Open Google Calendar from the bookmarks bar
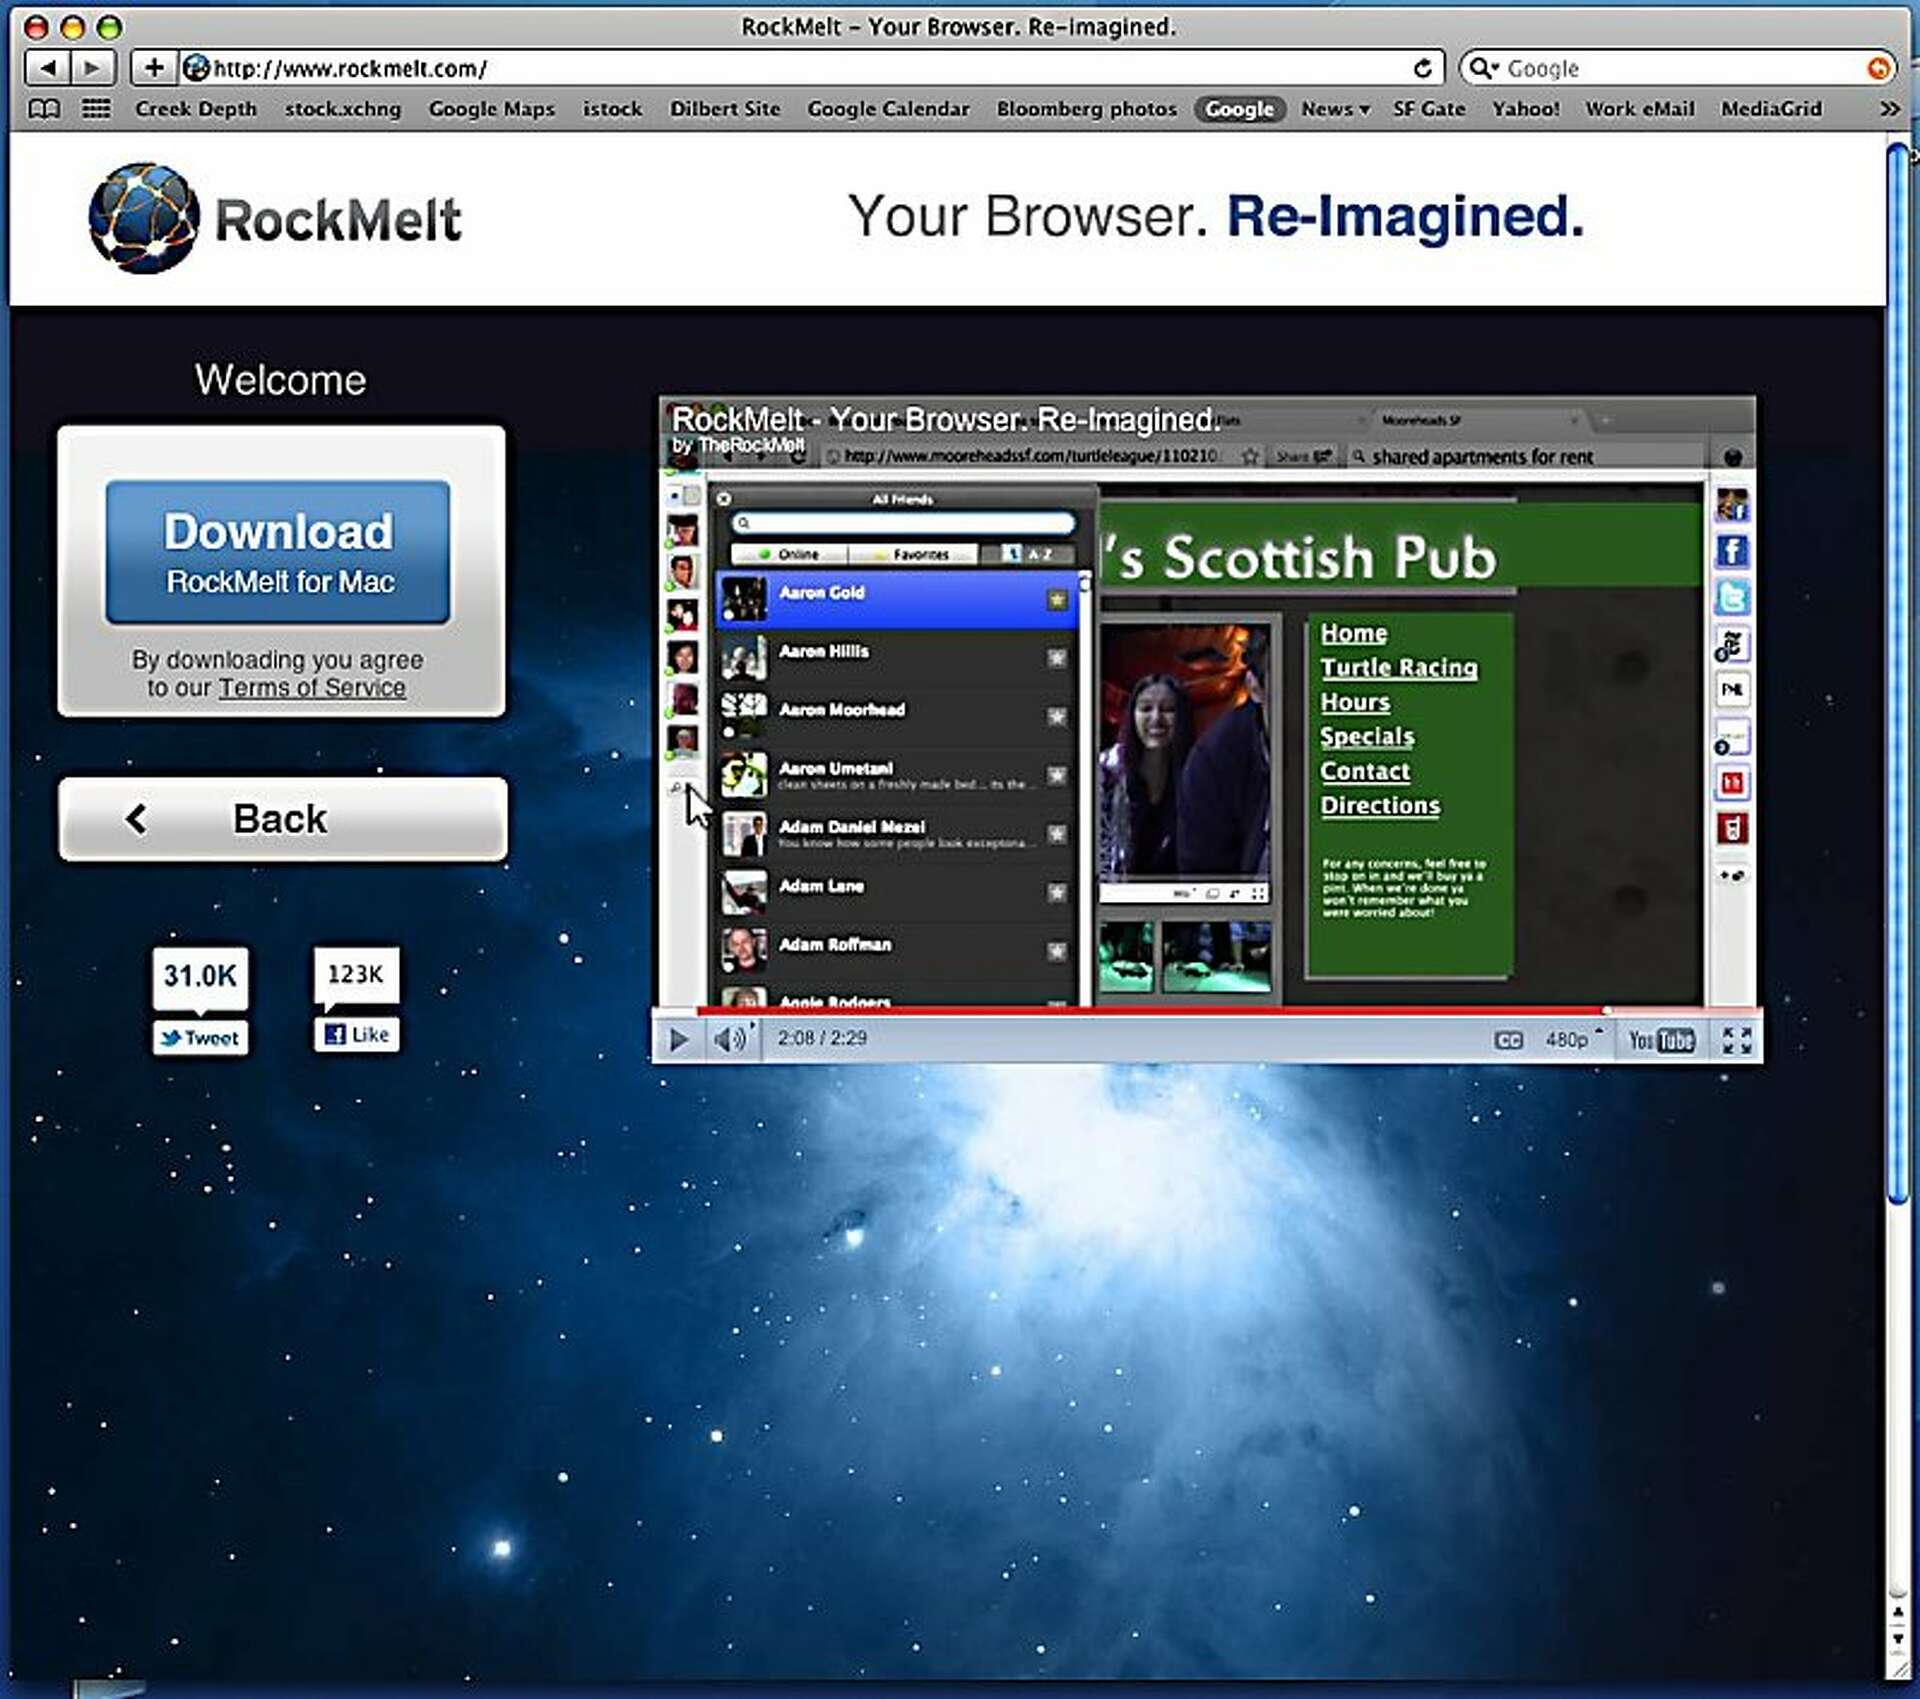The width and height of the screenshot is (1920, 1699). 888,109
